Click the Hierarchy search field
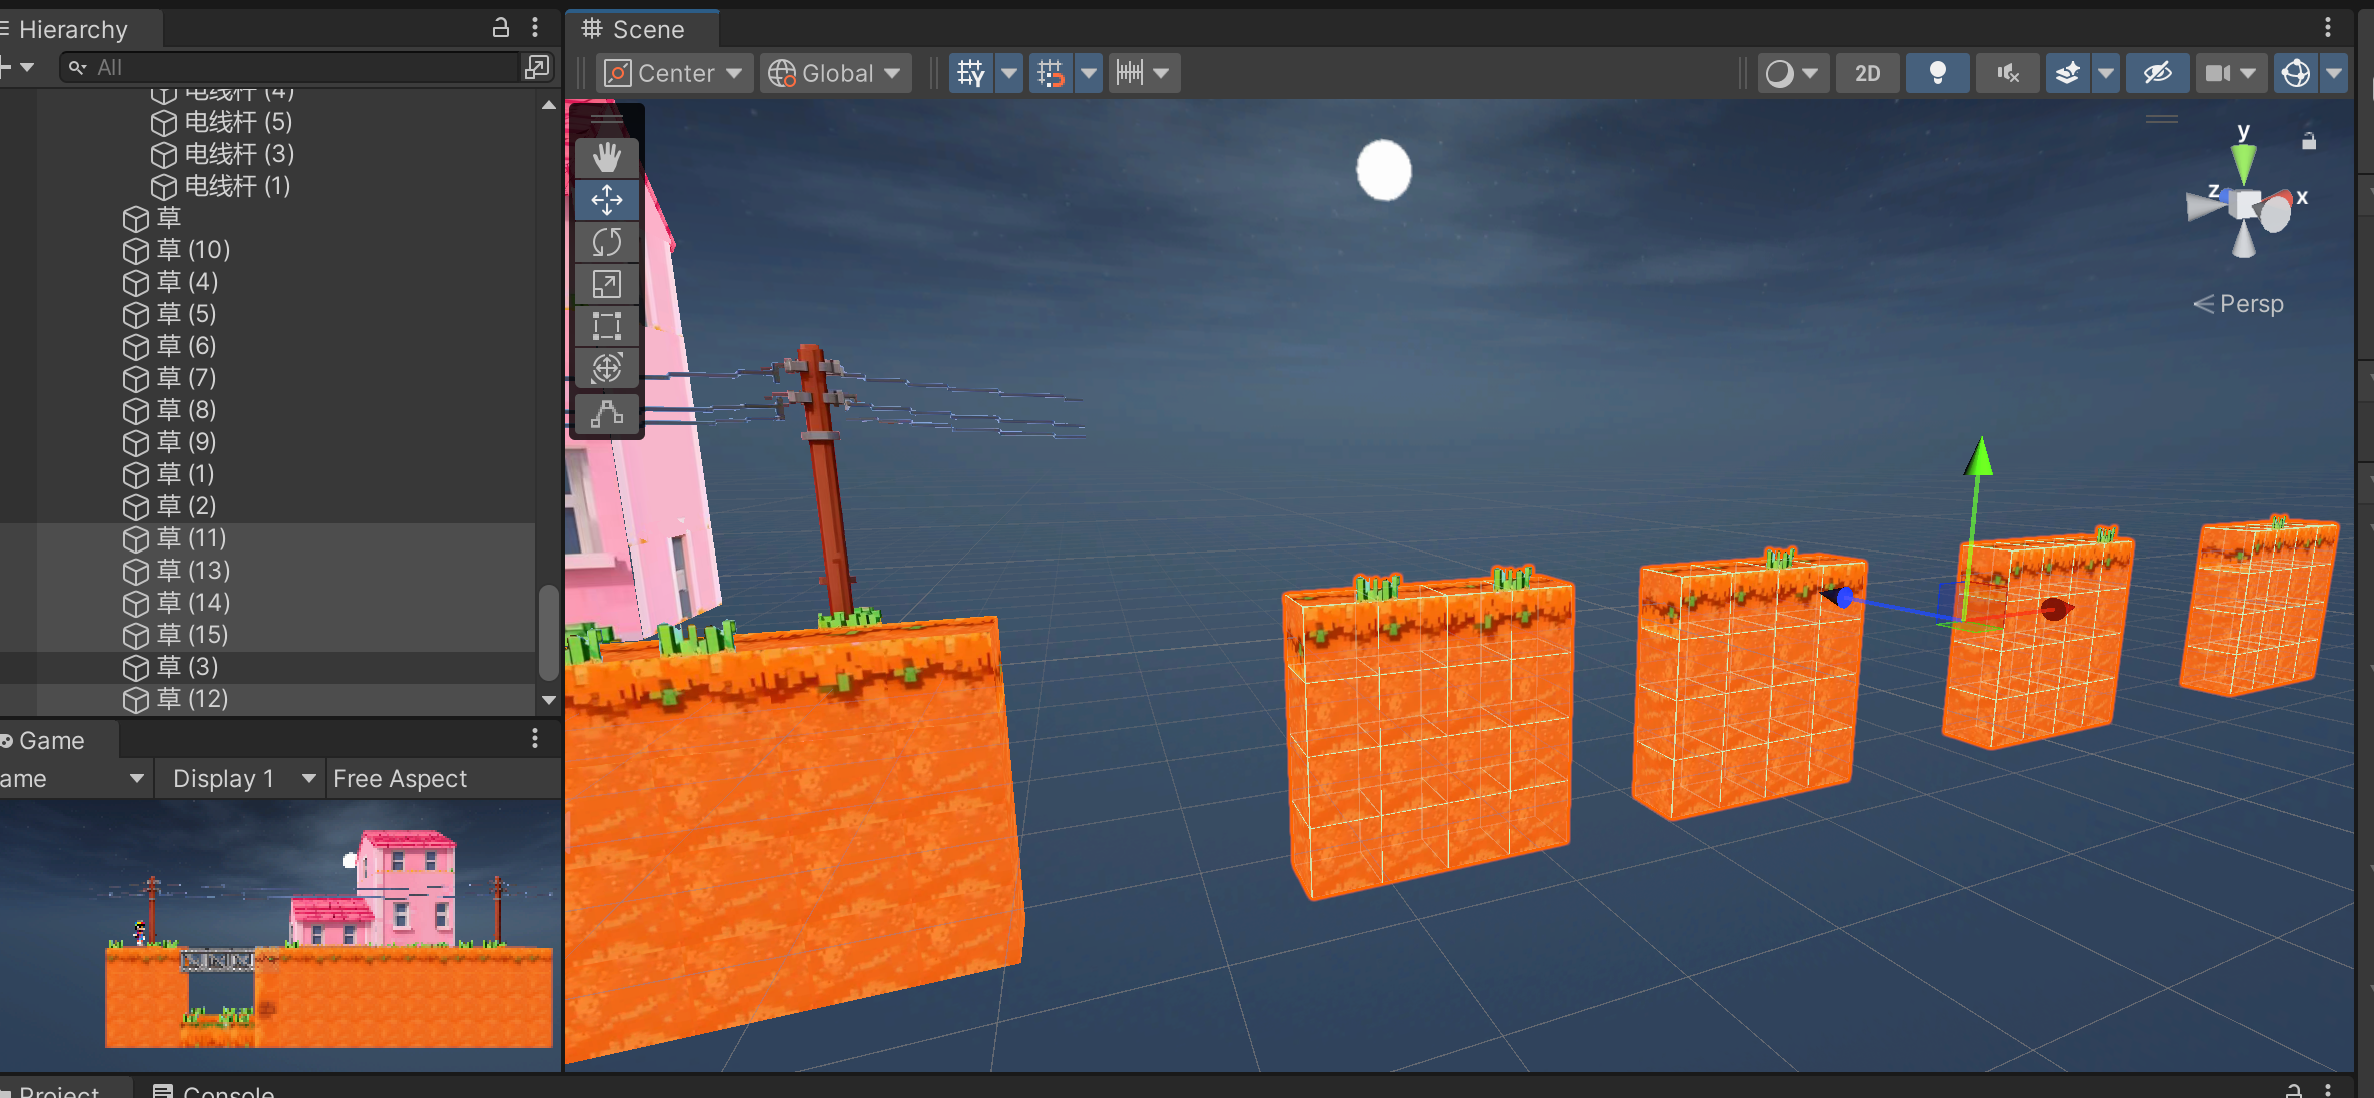 (290, 67)
